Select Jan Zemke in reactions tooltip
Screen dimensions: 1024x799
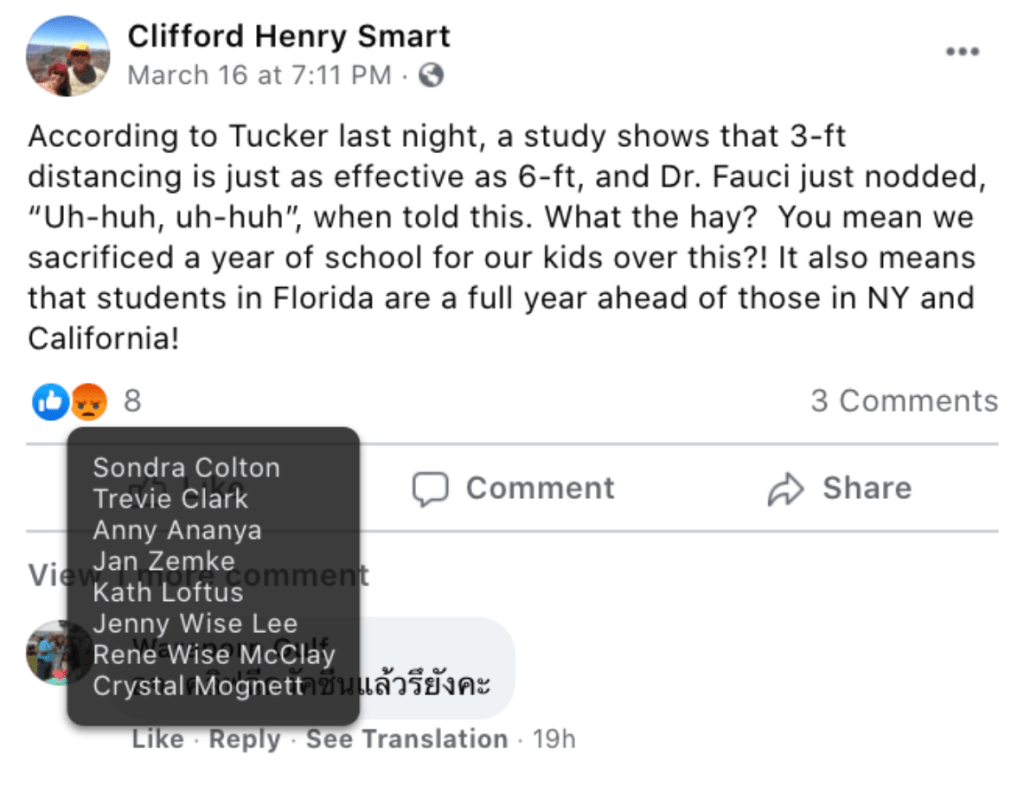[164, 561]
